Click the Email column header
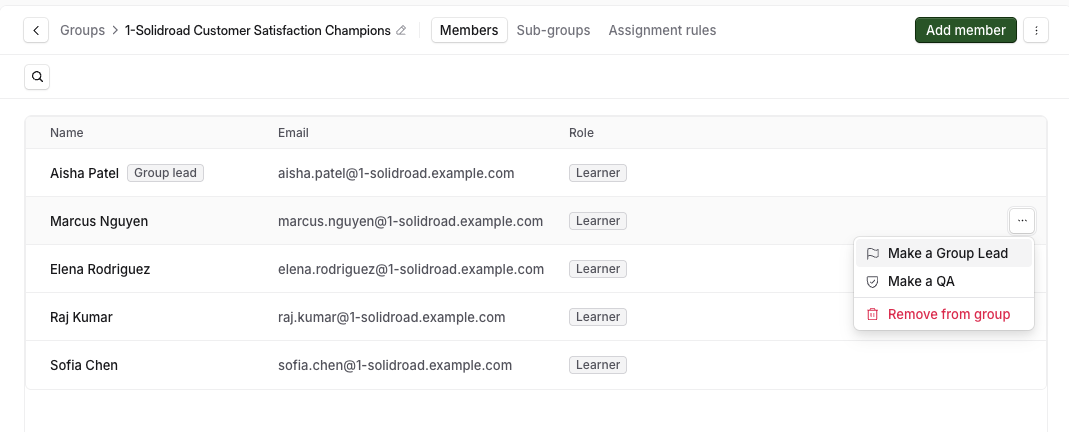1069x432 pixels. point(293,133)
